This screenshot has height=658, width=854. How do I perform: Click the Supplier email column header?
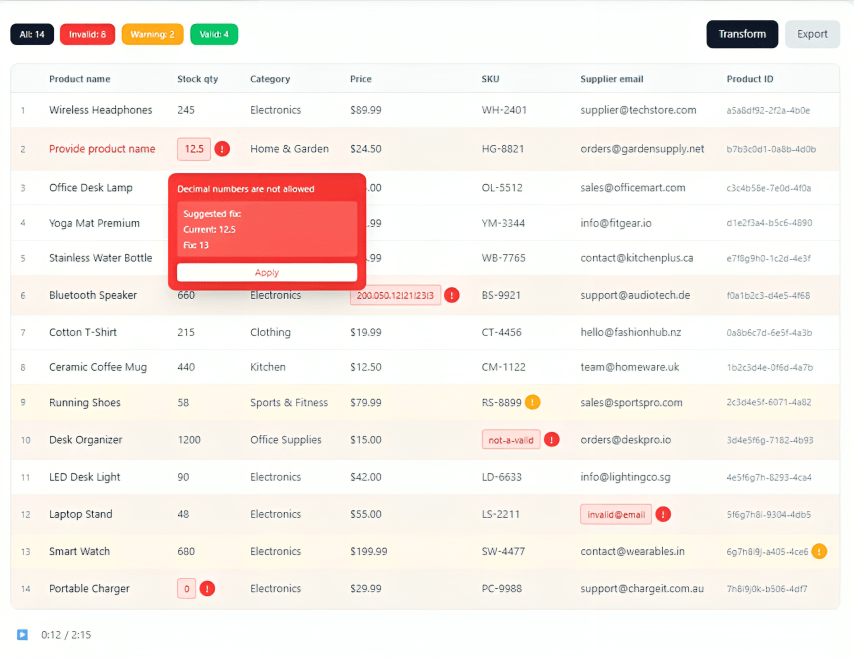pyautogui.click(x=611, y=79)
